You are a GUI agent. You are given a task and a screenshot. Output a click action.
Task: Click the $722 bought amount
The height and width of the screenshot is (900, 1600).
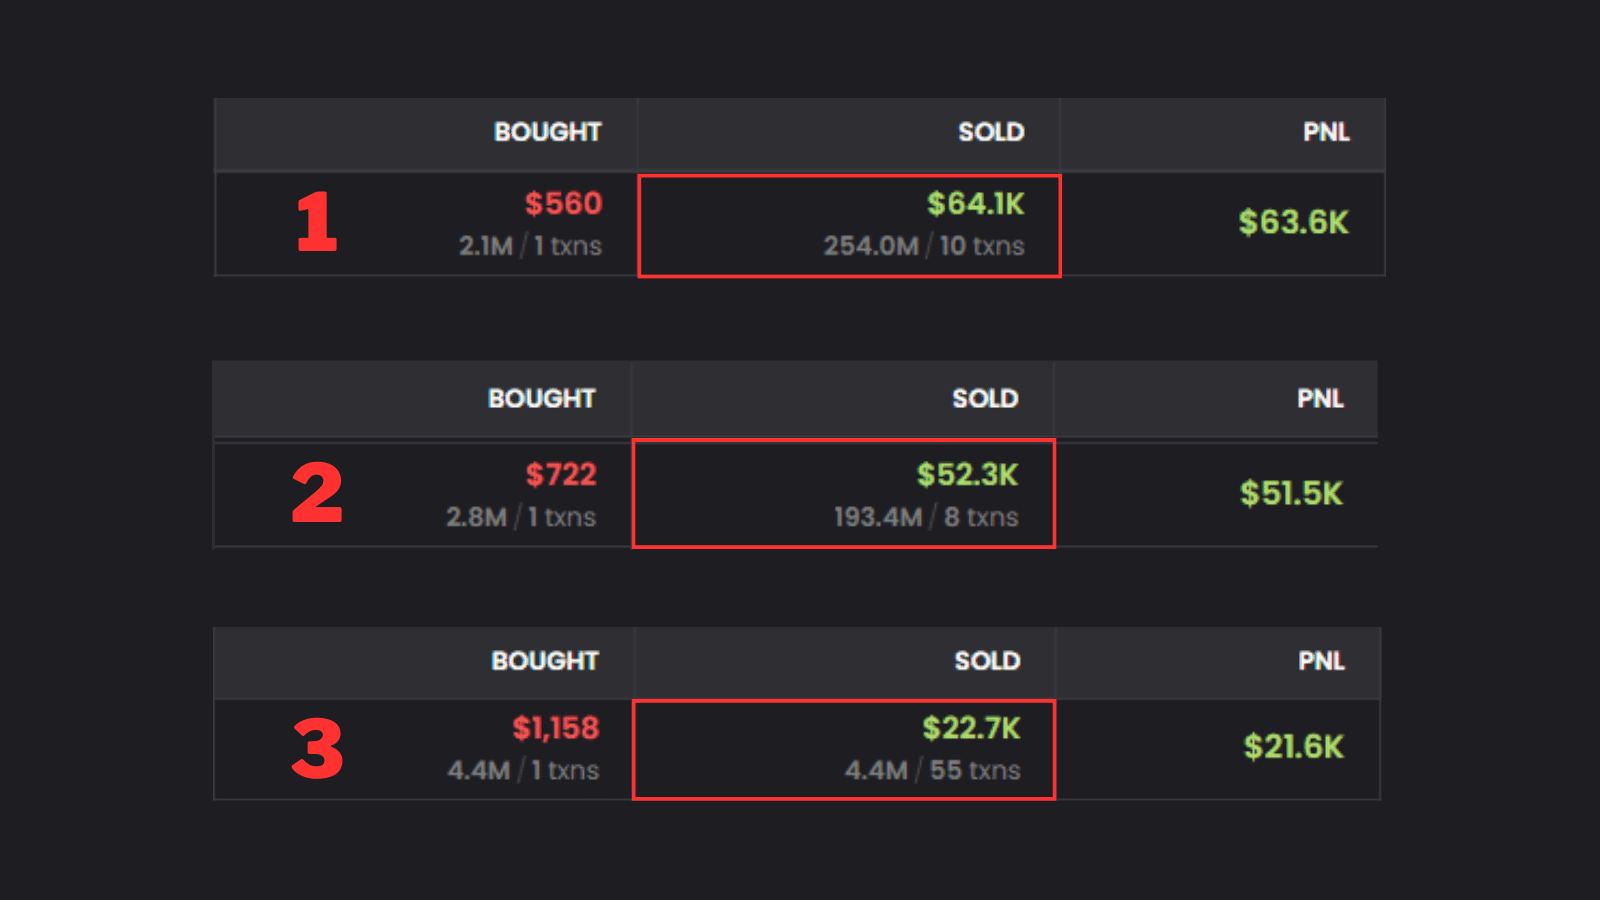[x=561, y=474]
